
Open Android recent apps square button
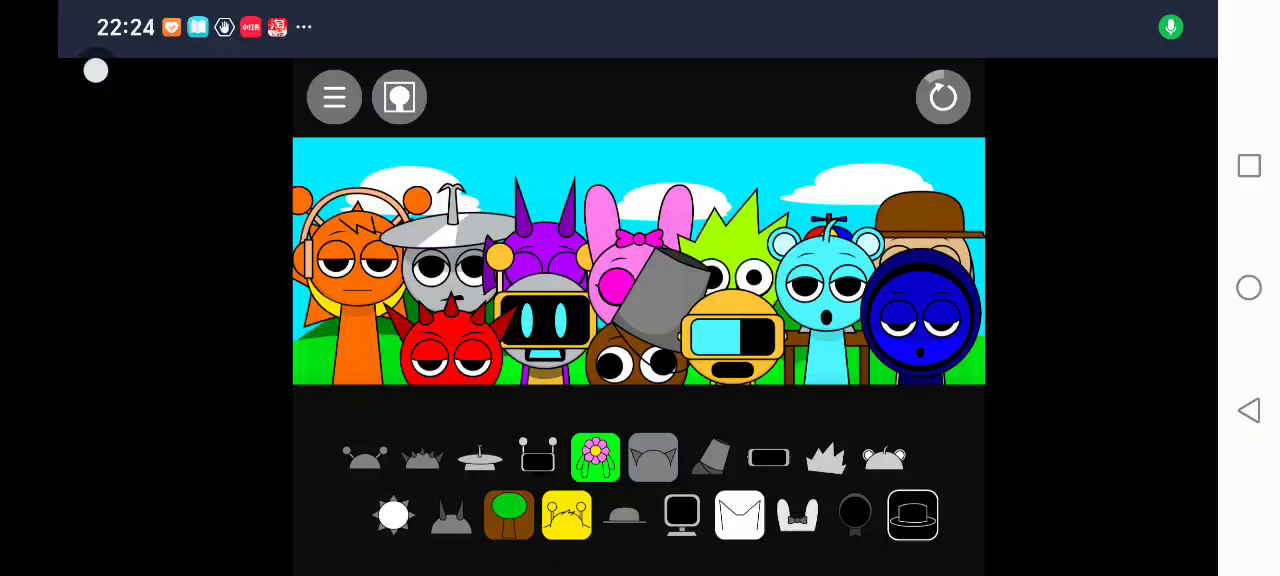point(1249,166)
